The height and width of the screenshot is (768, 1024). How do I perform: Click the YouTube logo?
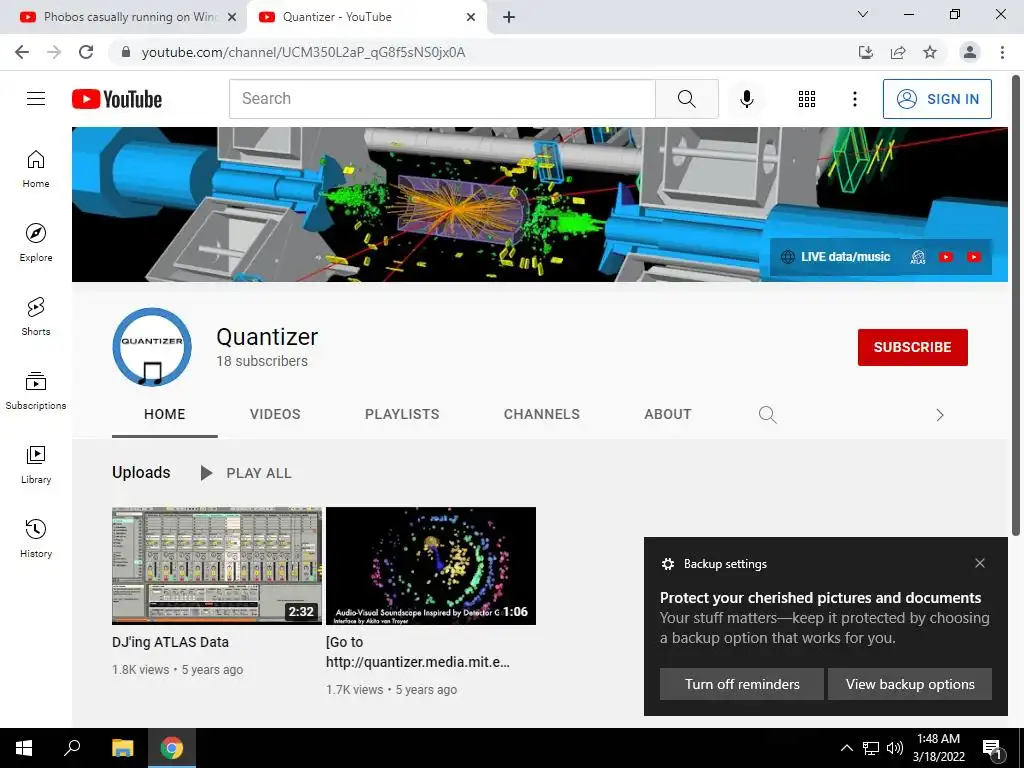pyautogui.click(x=117, y=99)
